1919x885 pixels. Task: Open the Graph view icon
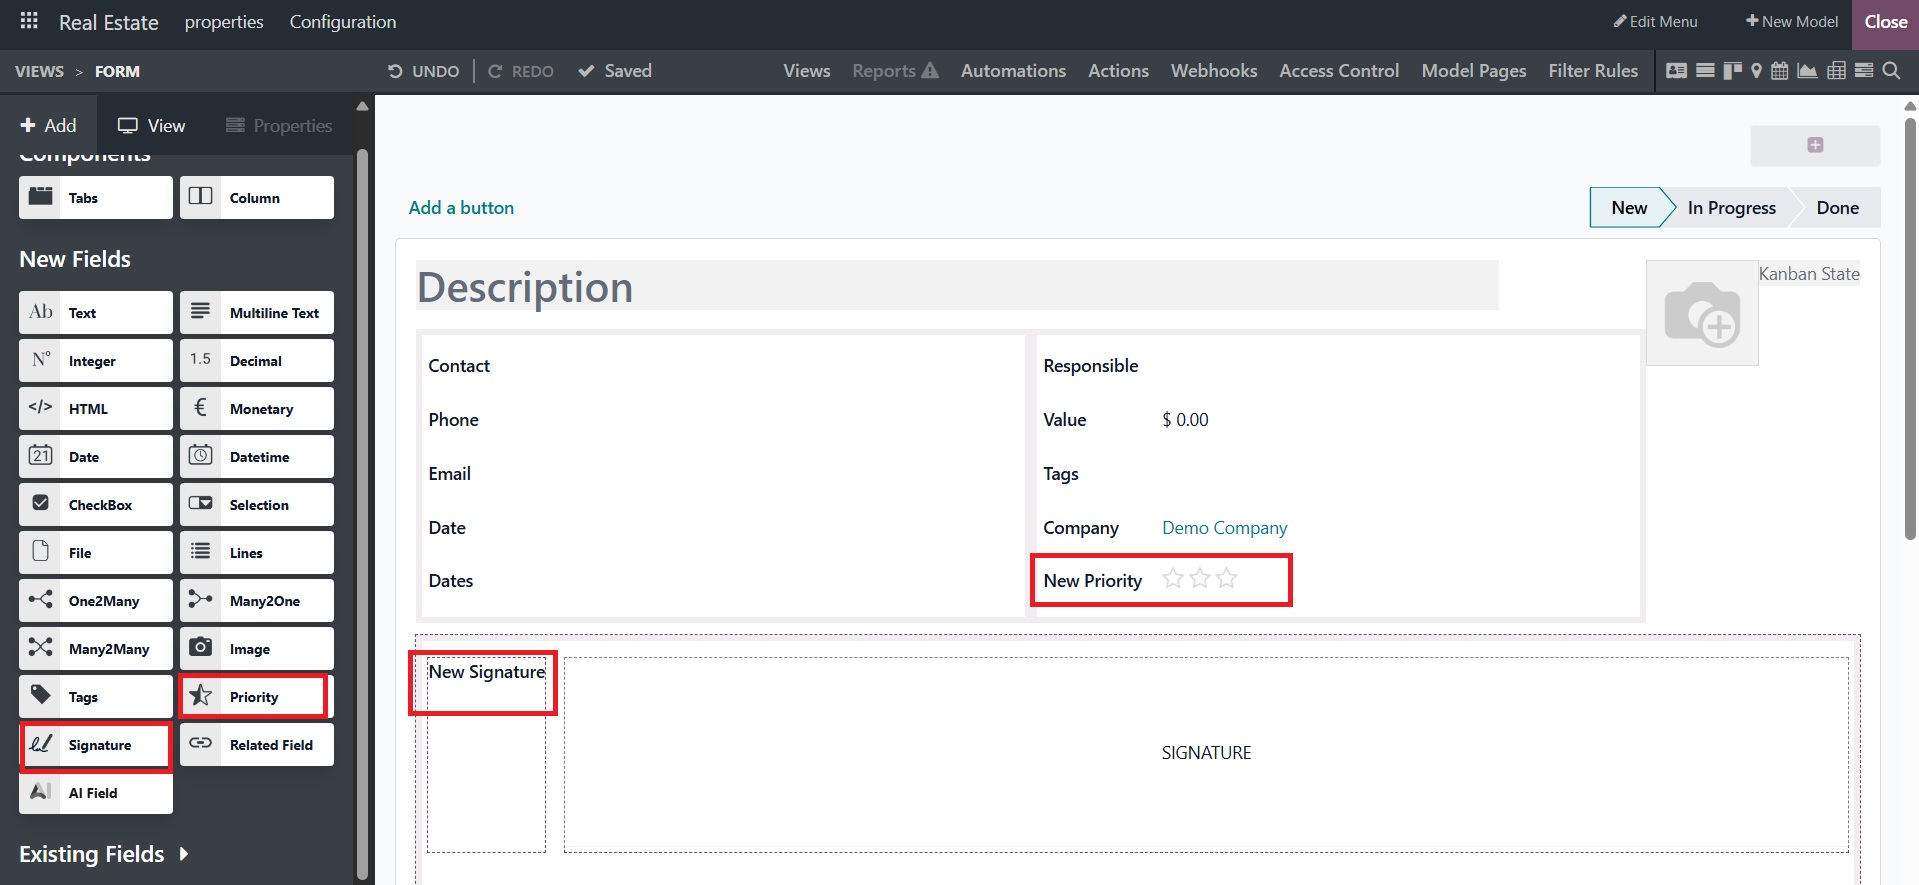(1807, 71)
